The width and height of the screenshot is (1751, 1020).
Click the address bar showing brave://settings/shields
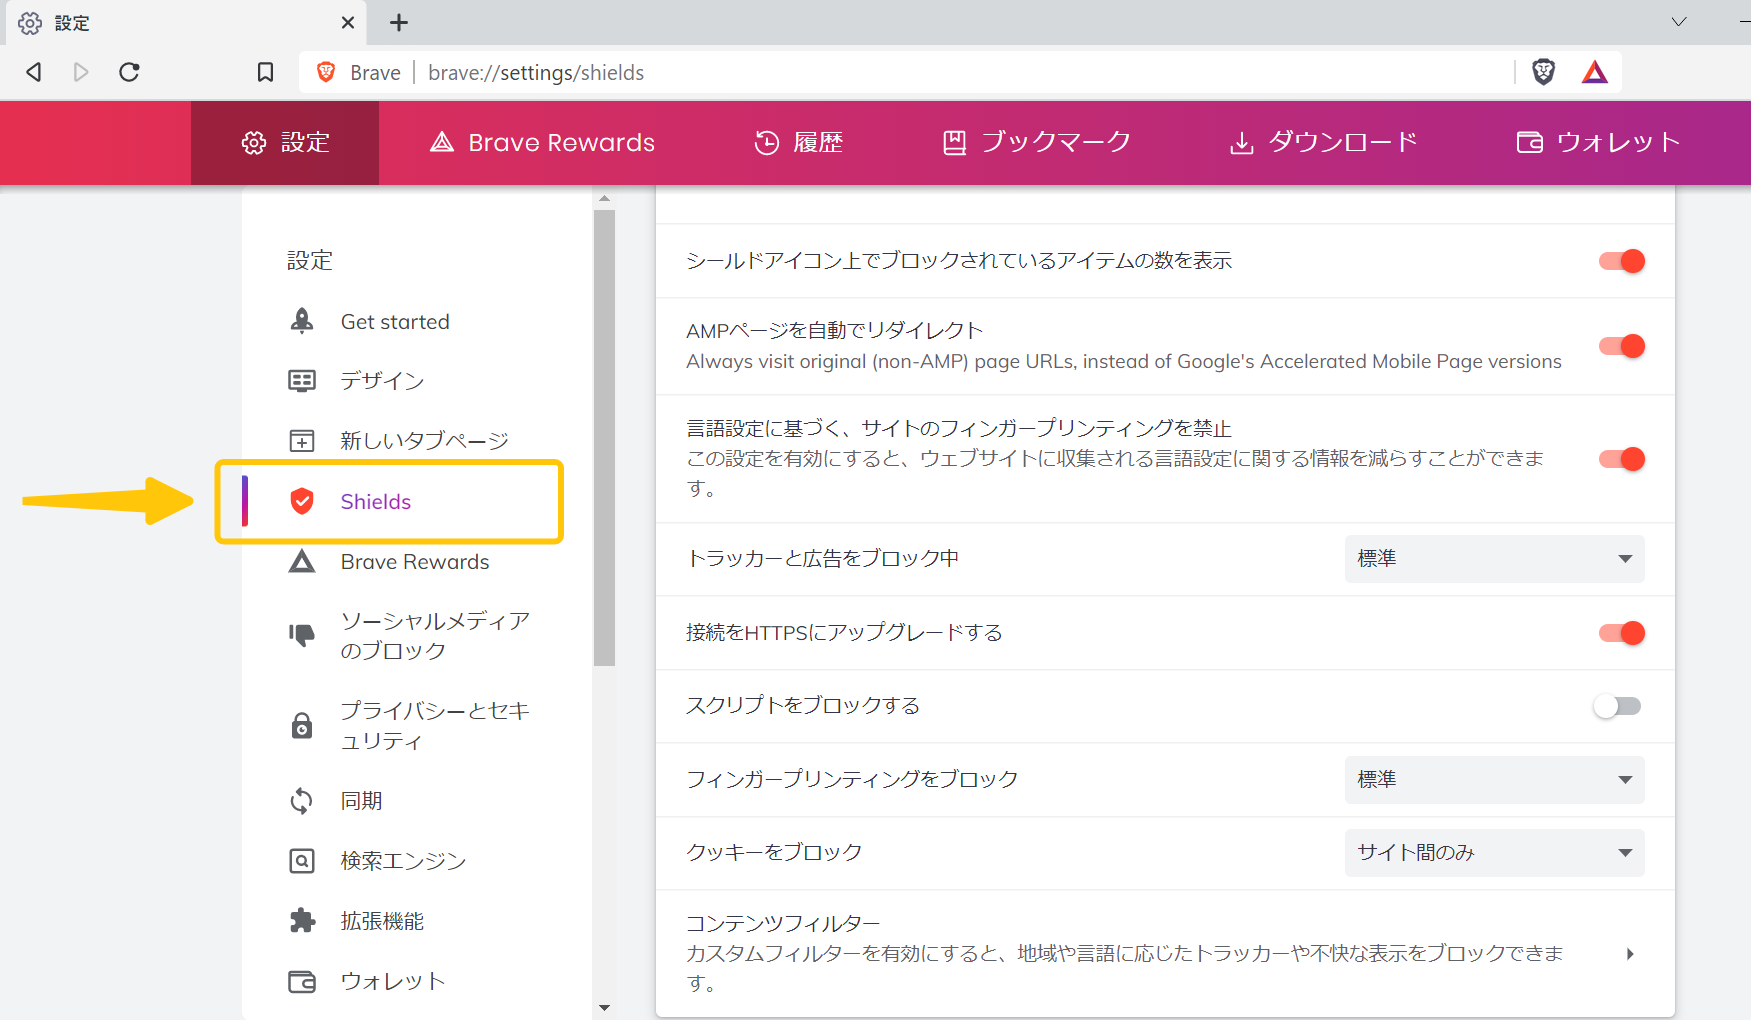point(905,72)
